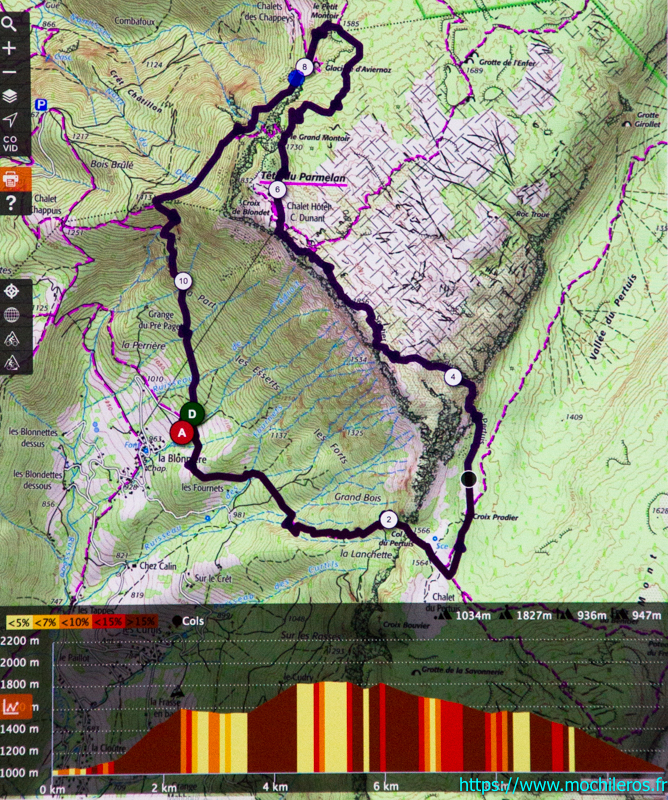The image size is (668, 800).
Task: Click the globe grid icon
Action: click(11, 315)
